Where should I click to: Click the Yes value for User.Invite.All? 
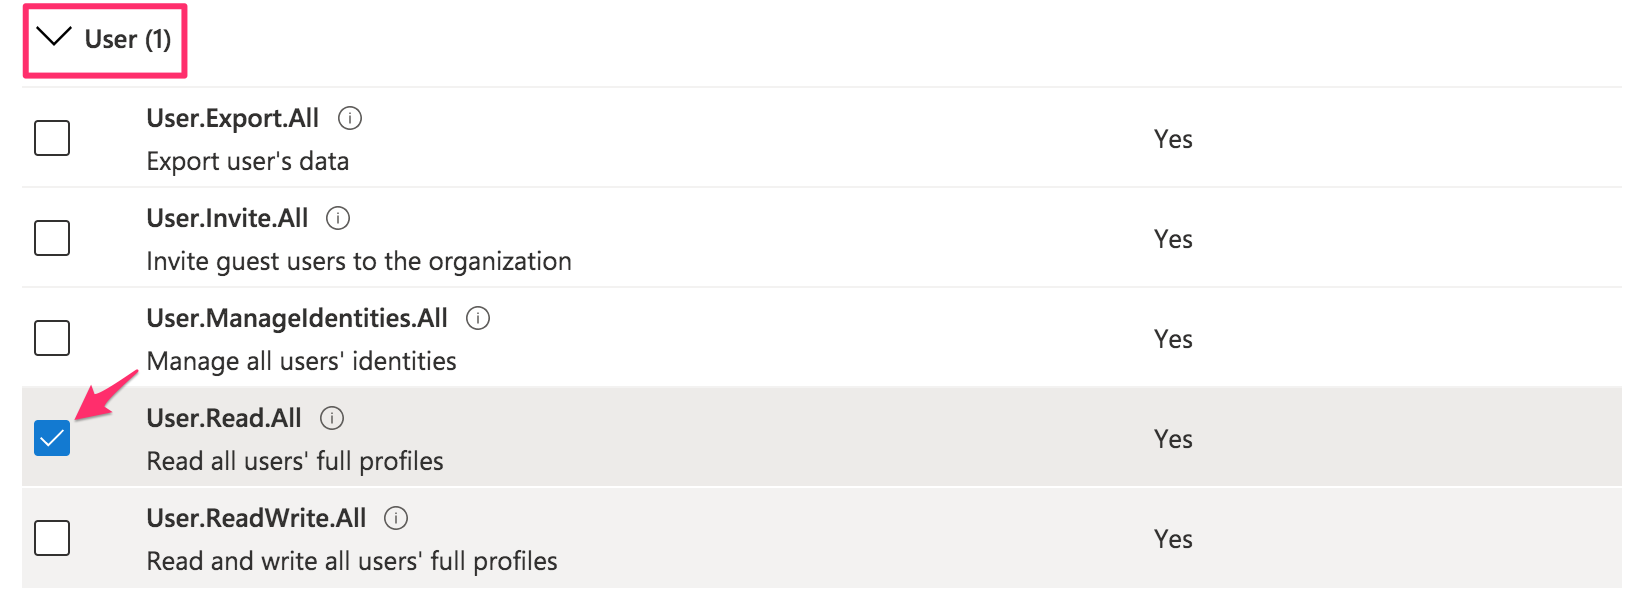1172,238
